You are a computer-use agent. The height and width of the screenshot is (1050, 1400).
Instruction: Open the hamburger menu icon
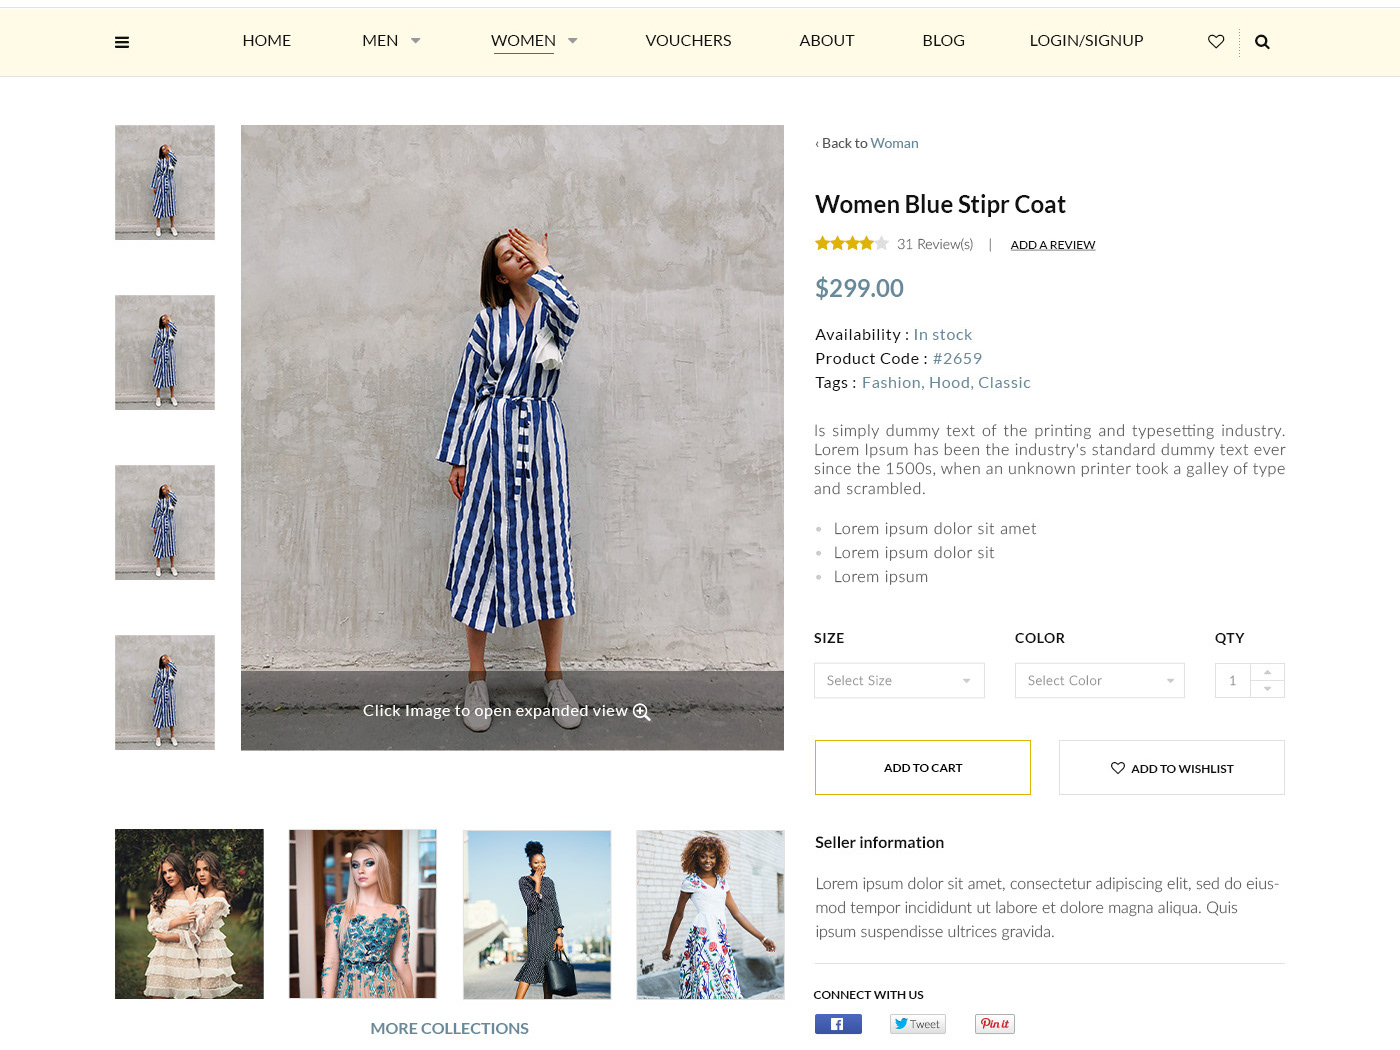122,42
